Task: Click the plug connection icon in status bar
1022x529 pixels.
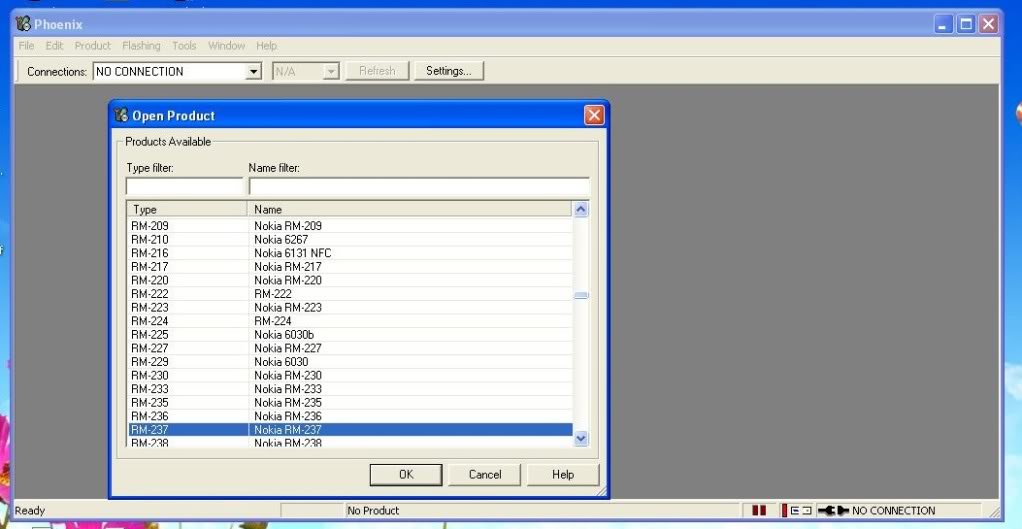Action: [x=833, y=511]
